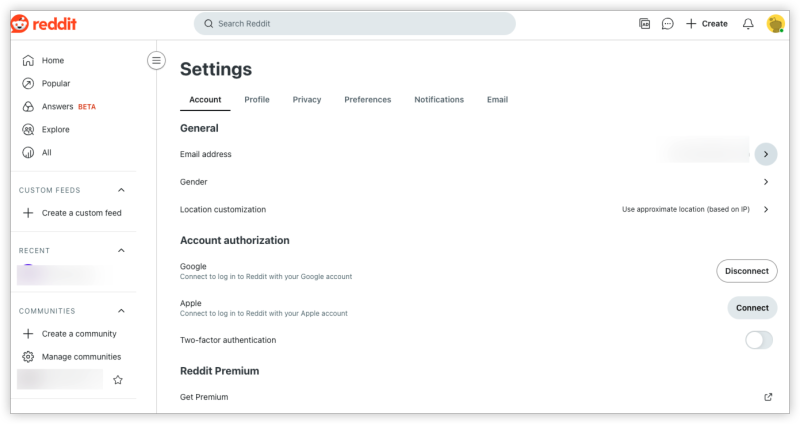The width and height of the screenshot is (800, 424).
Task: Focus the Search Reddit field
Action: 355,23
